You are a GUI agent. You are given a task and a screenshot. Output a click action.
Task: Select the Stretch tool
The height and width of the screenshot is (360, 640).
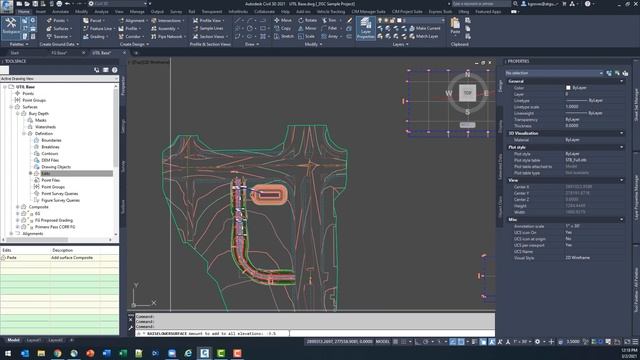click(x=284, y=37)
